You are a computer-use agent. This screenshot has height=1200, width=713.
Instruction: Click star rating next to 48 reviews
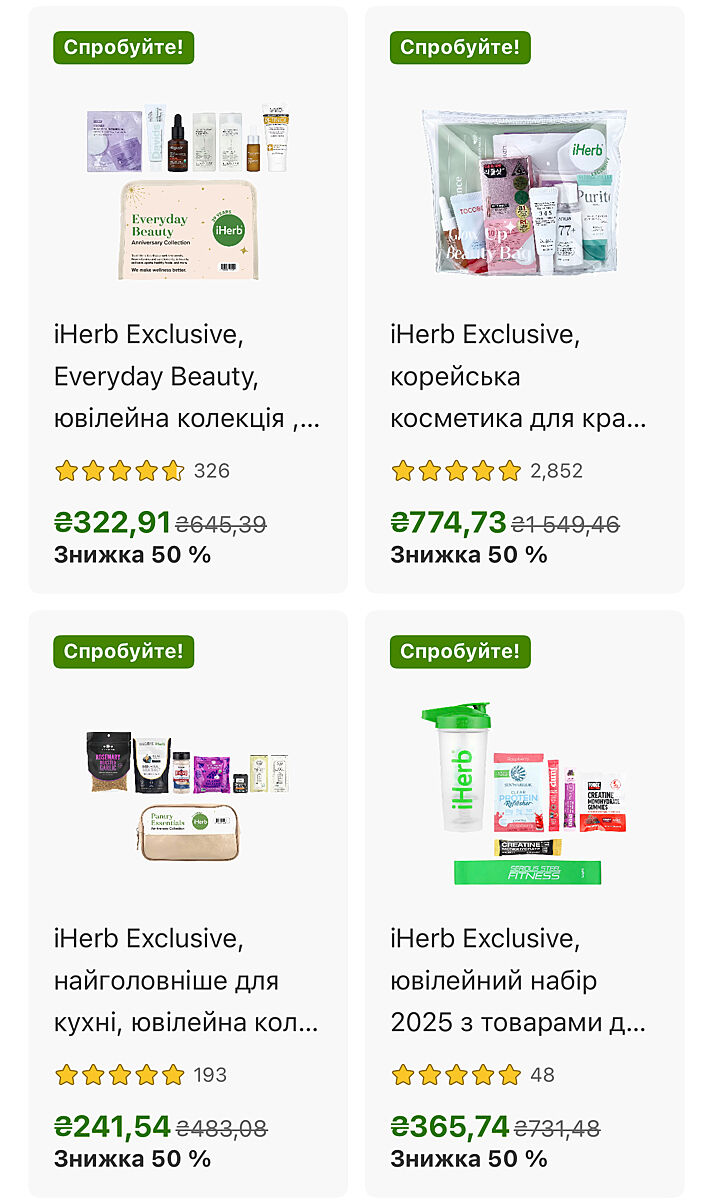[456, 1075]
